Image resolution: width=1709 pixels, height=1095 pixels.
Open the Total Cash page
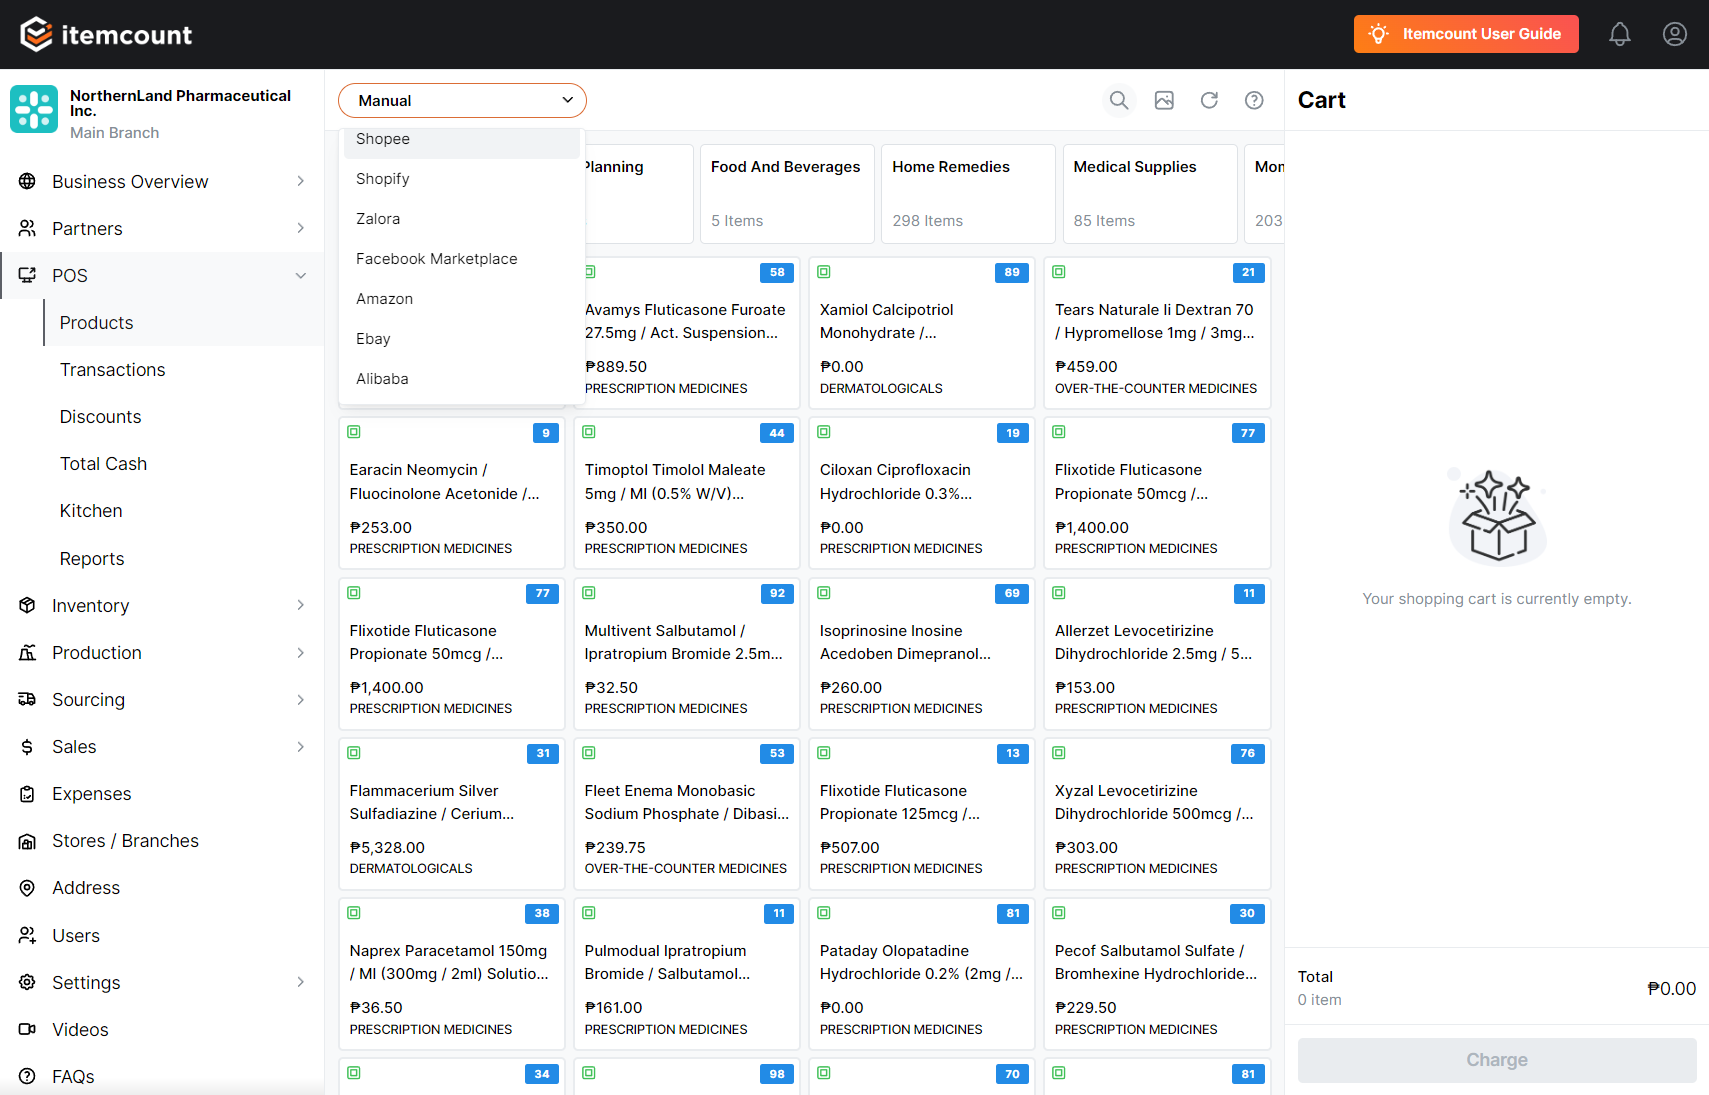click(x=103, y=464)
